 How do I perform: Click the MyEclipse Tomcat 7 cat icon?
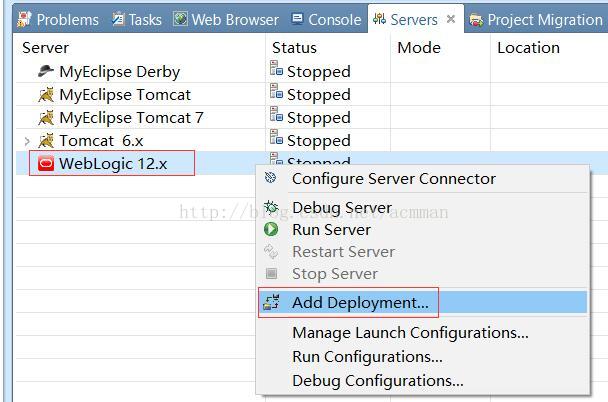coord(46,117)
